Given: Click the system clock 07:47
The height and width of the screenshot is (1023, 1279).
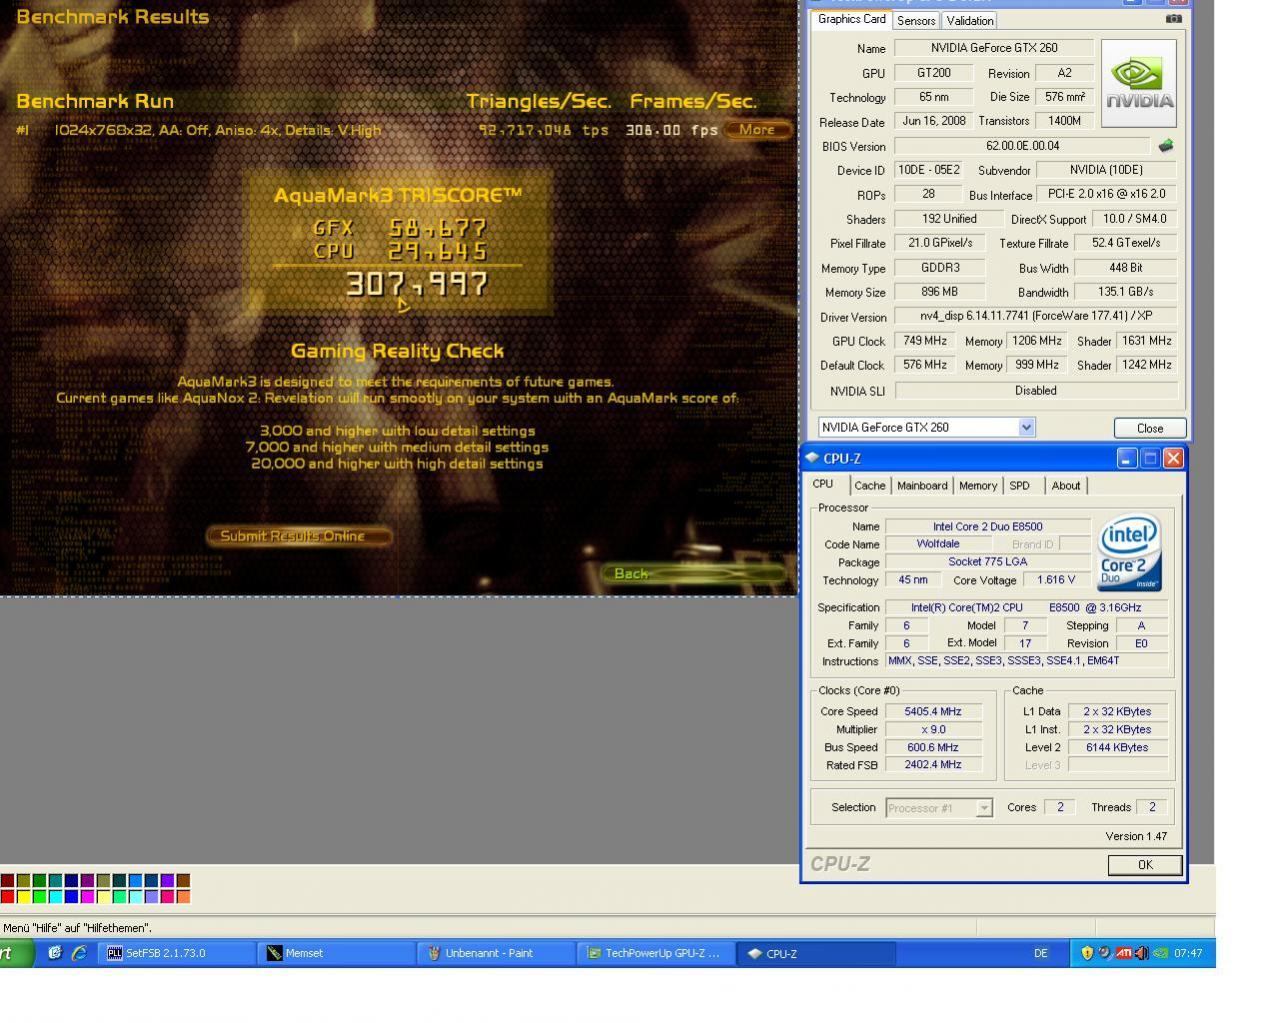Looking at the screenshot, I should click(x=1188, y=953).
